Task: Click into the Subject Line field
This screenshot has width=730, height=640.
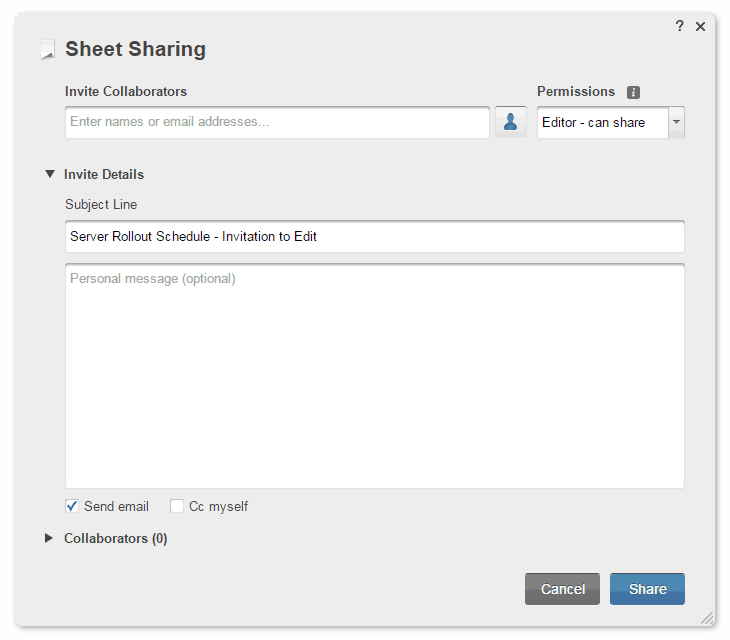Action: [x=374, y=237]
